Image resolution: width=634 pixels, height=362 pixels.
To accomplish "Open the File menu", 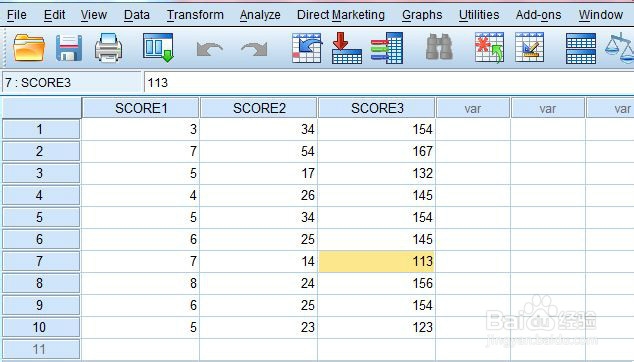I will [17, 15].
